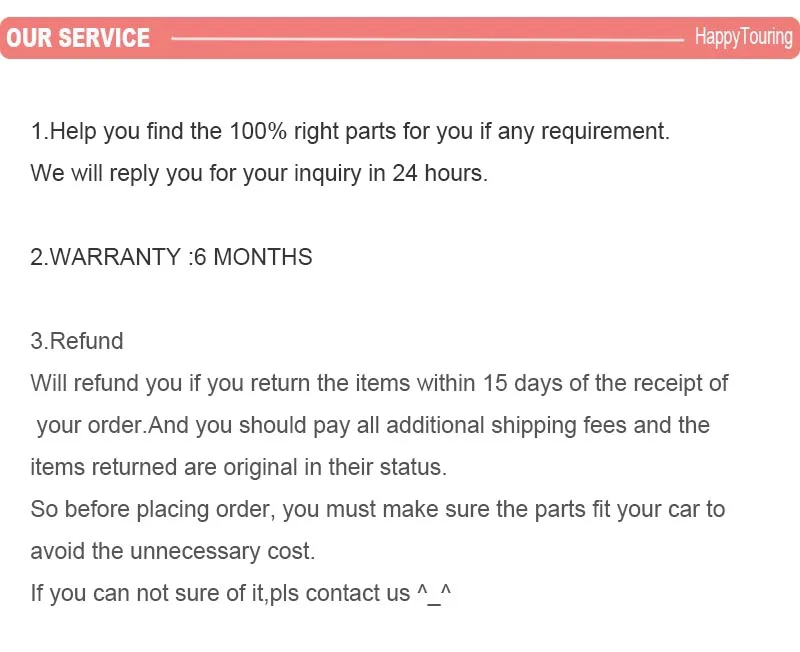Click the pink banner divider line
800x652 pixels.
pos(427,39)
